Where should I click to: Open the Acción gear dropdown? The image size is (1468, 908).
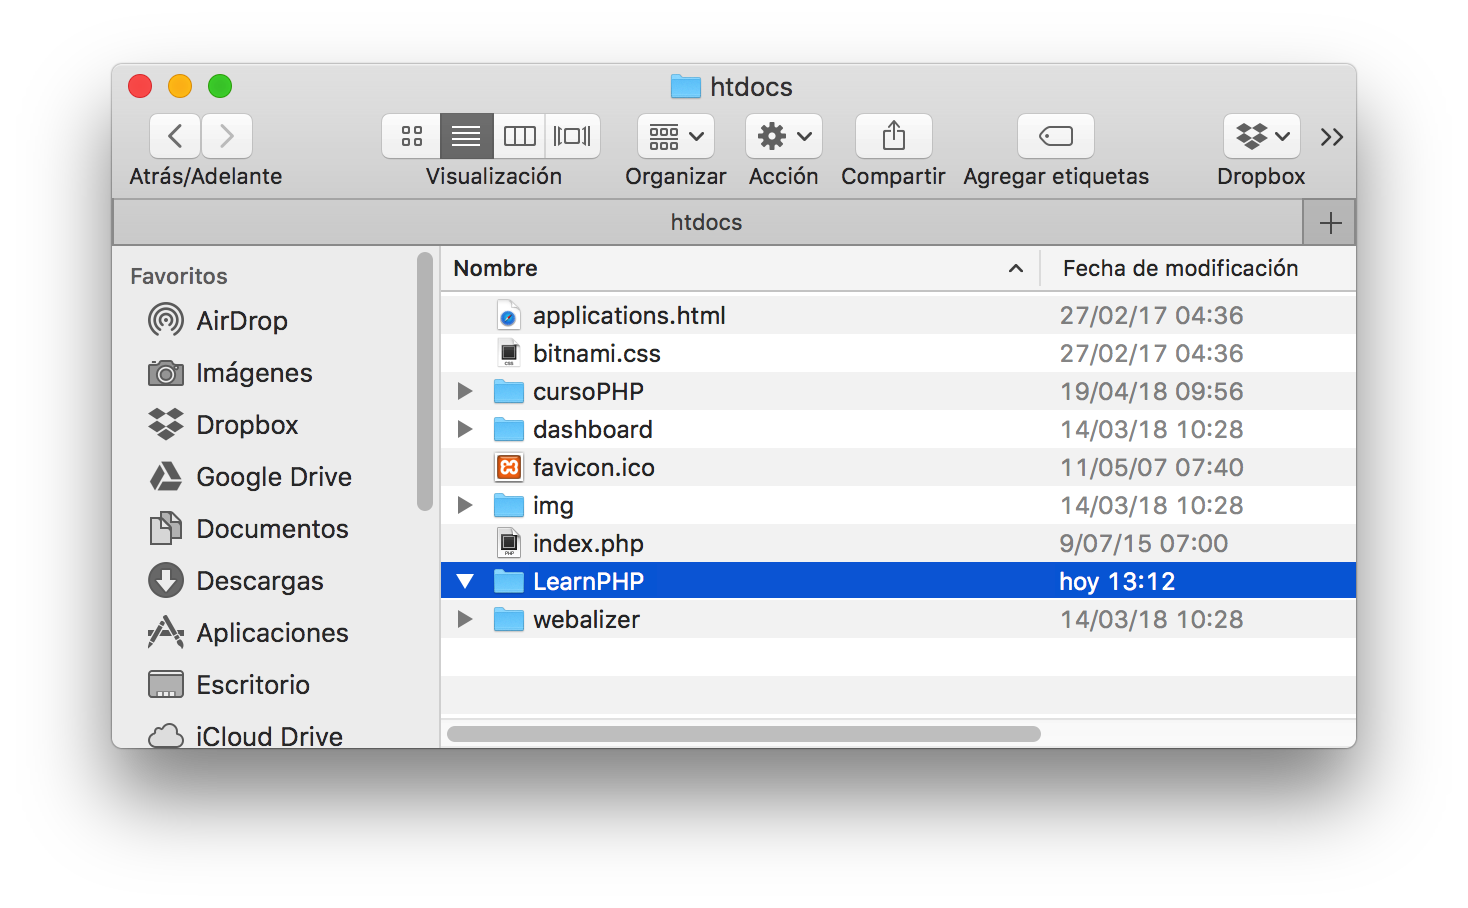click(784, 136)
